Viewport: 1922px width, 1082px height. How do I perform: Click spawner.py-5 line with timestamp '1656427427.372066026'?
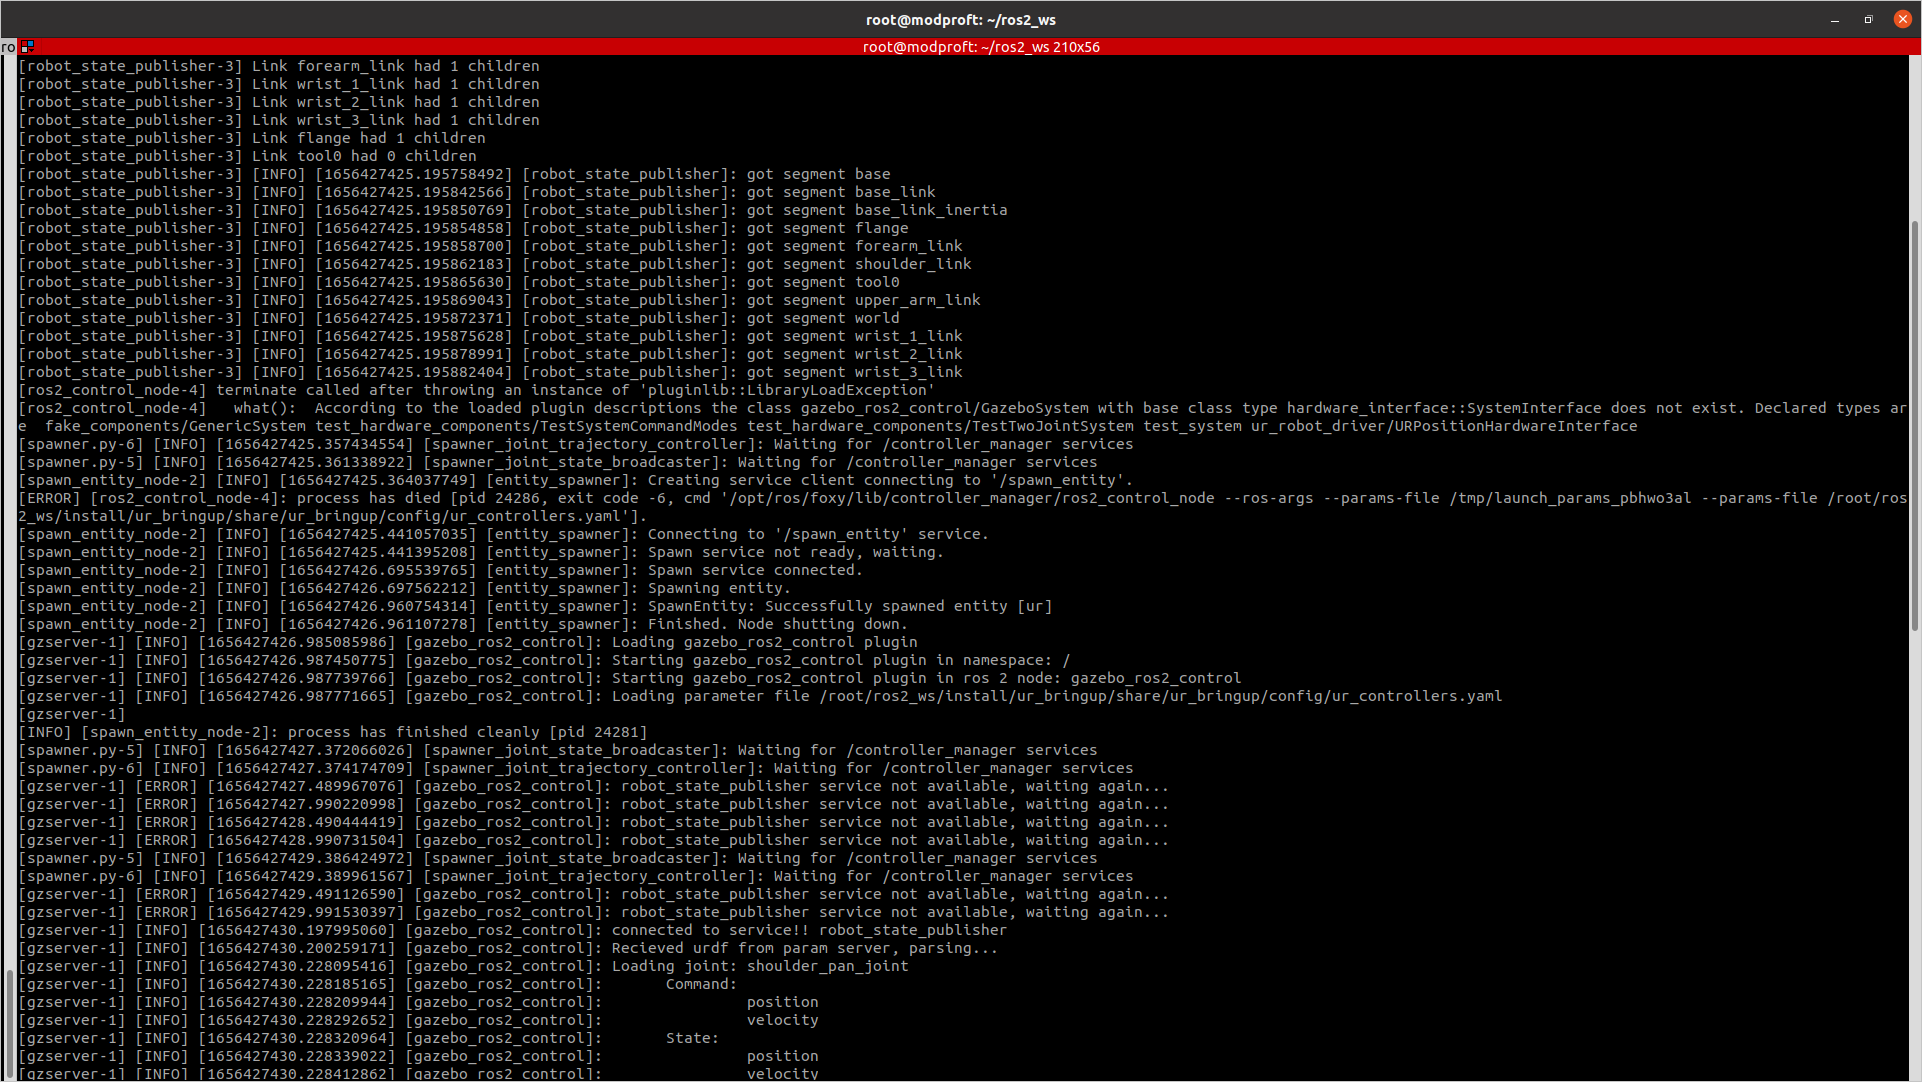[x=558, y=750]
